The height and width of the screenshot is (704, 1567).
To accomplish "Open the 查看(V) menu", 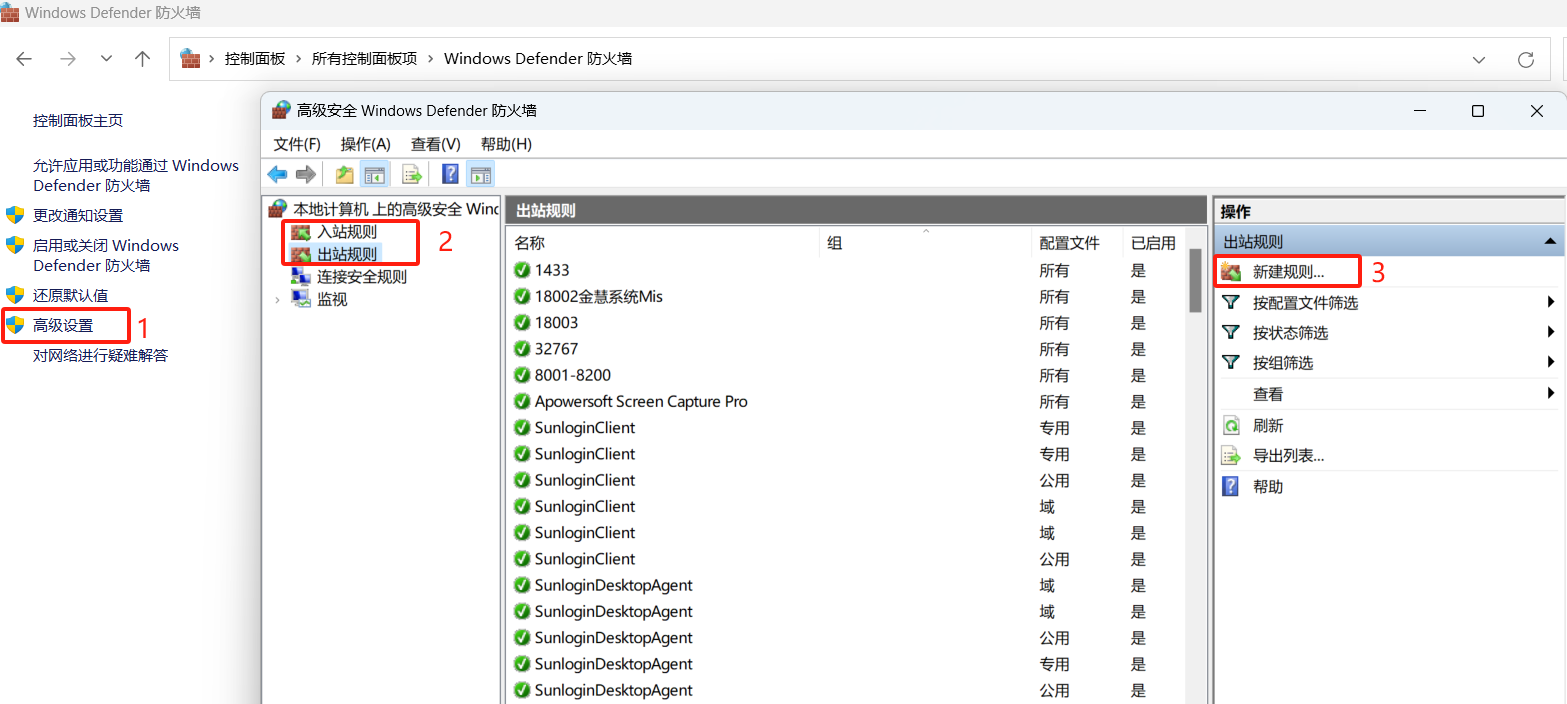I will 435,144.
